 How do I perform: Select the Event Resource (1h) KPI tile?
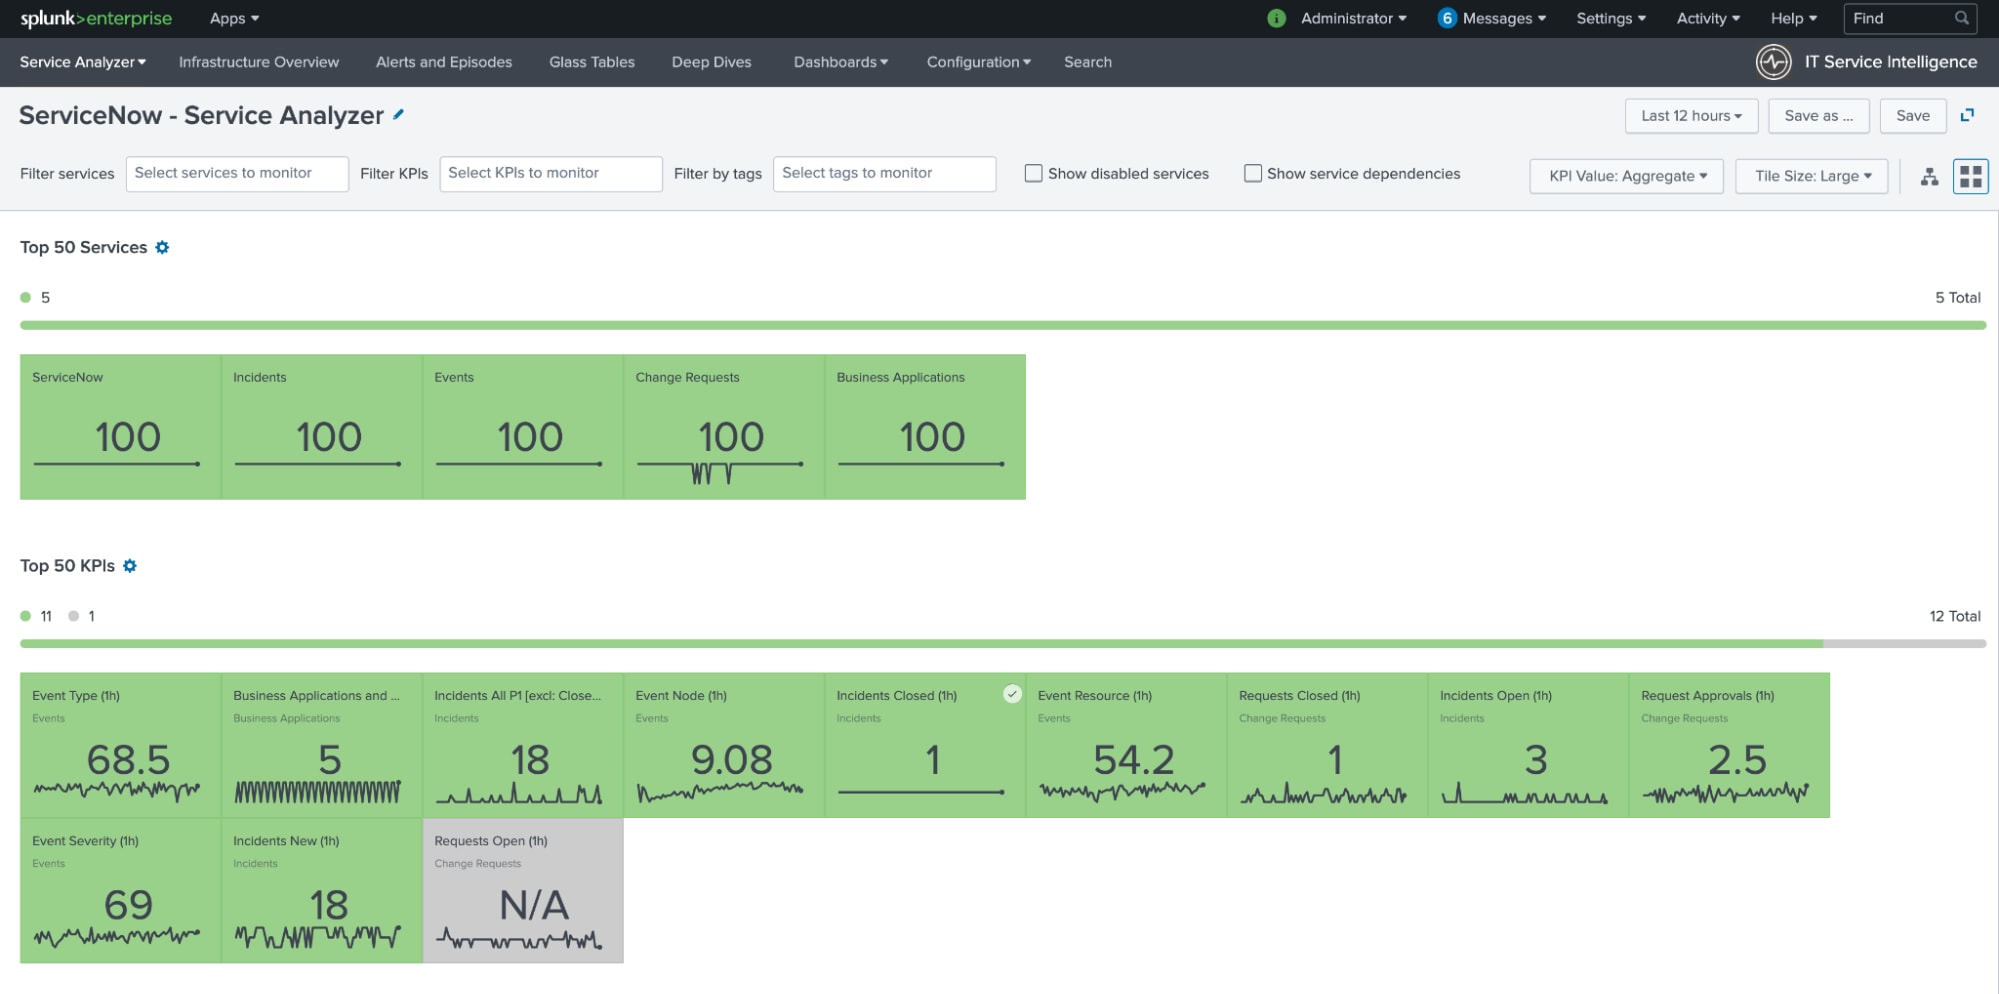[x=1126, y=745]
